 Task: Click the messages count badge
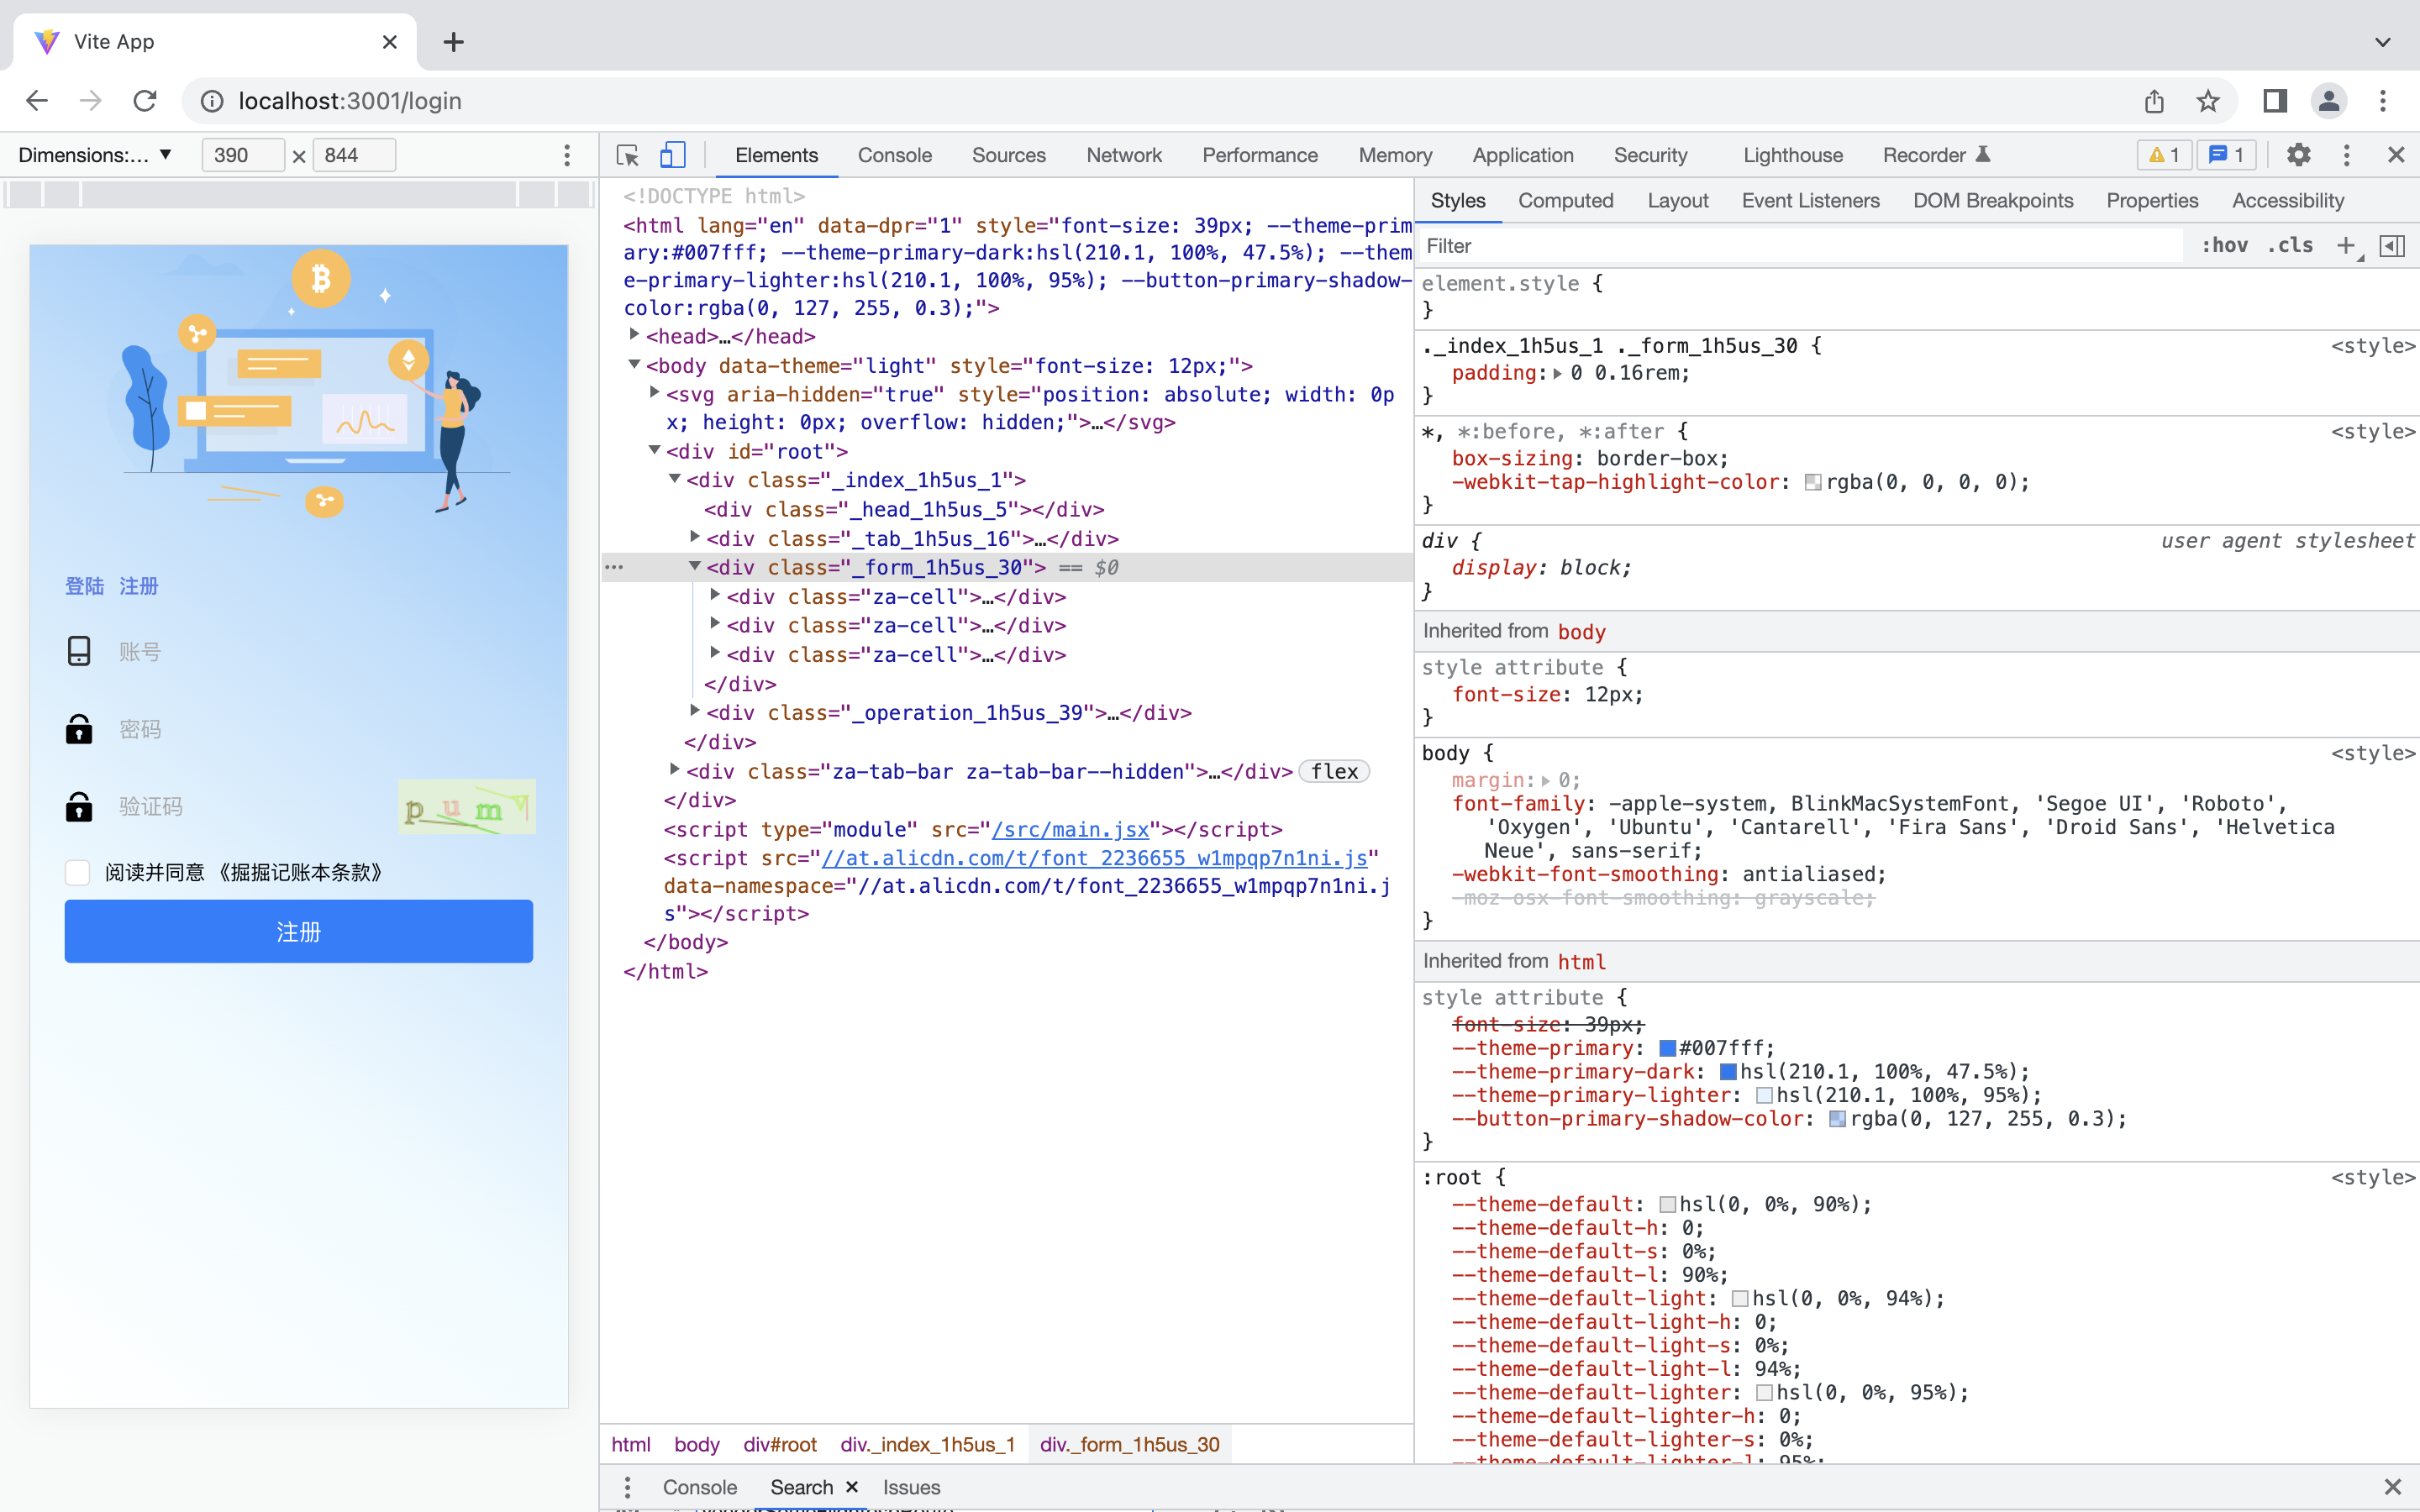2226,155
